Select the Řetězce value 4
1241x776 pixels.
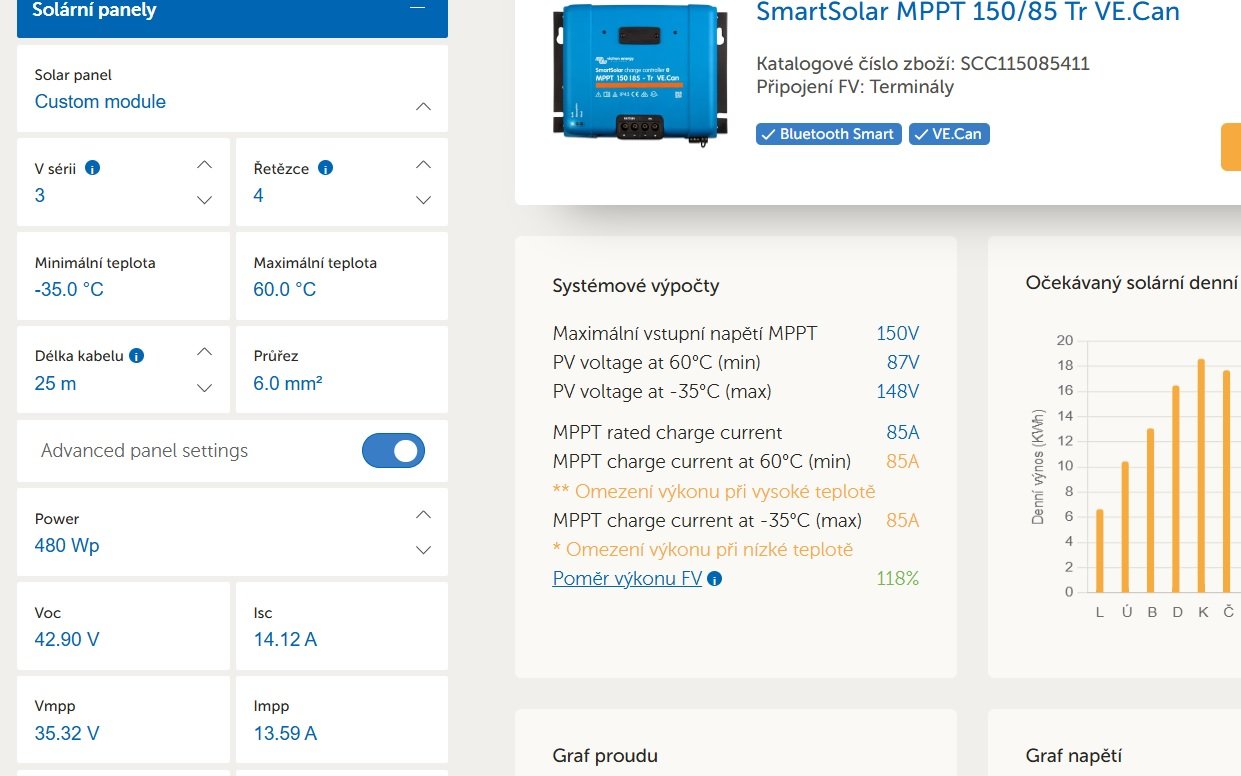(x=259, y=196)
